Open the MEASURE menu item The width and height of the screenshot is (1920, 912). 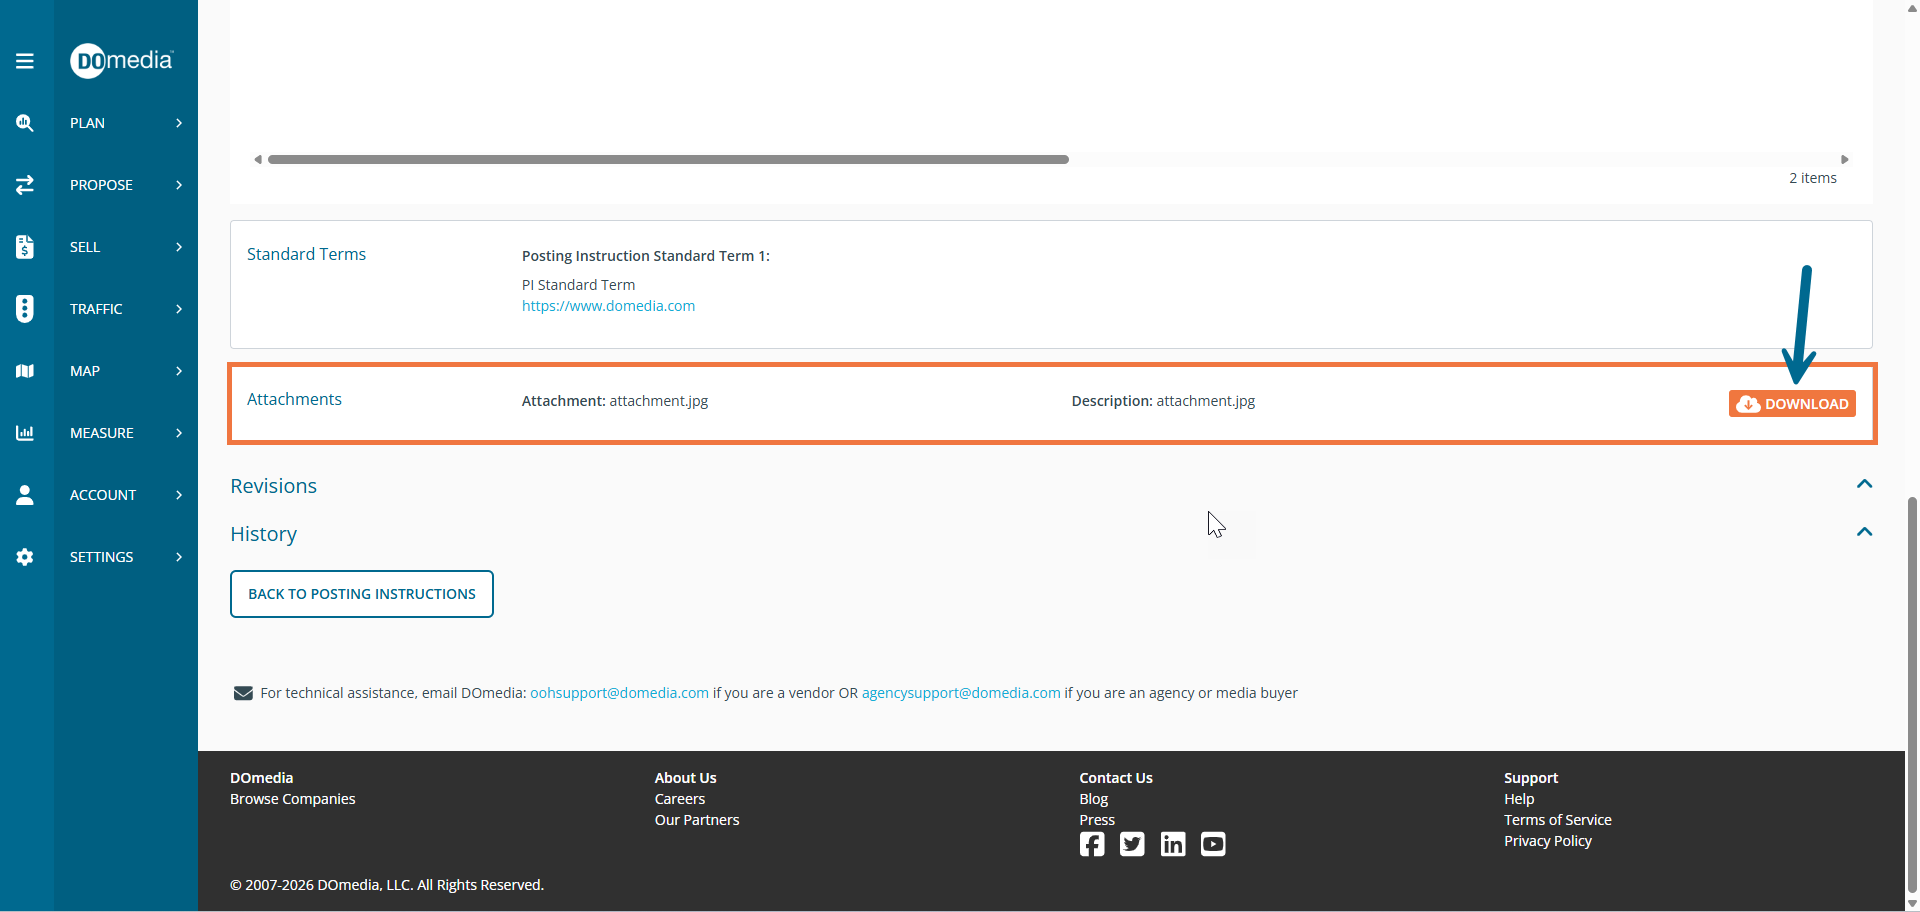tap(102, 433)
